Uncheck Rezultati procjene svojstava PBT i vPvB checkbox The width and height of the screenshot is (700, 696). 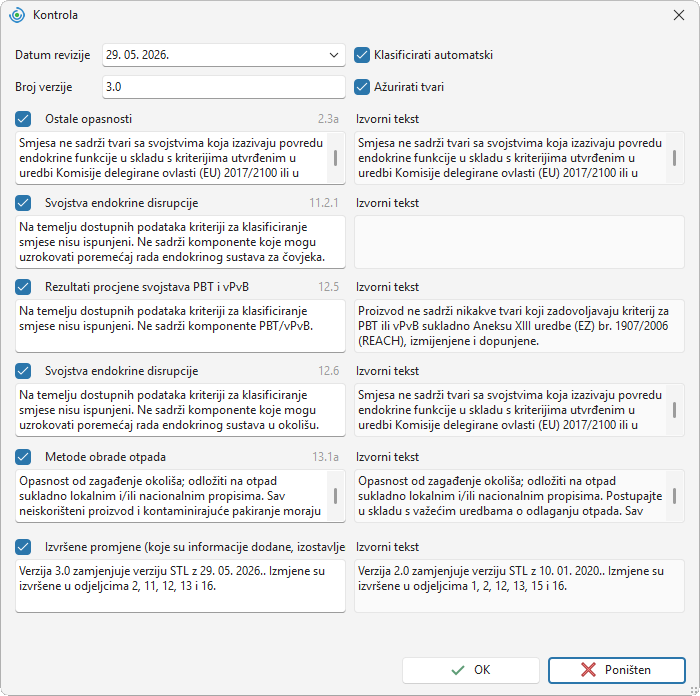click(23, 287)
